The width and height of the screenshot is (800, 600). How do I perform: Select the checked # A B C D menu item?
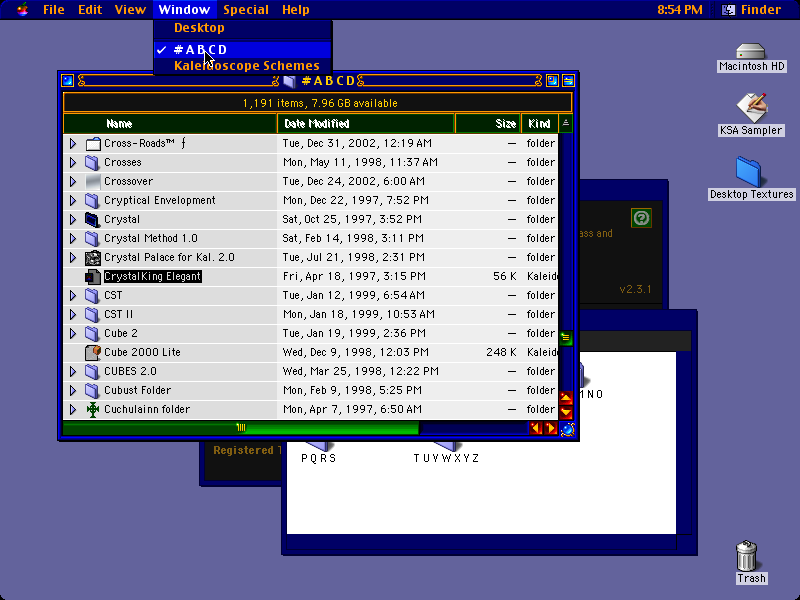tap(243, 49)
